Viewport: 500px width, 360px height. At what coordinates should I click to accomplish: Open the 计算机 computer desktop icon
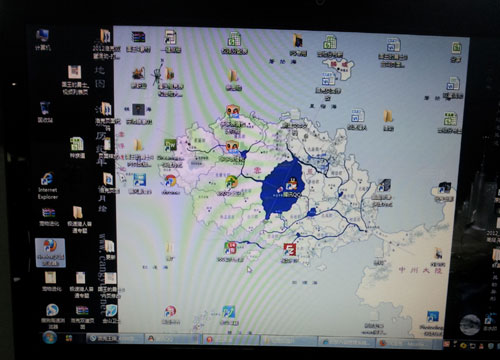click(43, 39)
